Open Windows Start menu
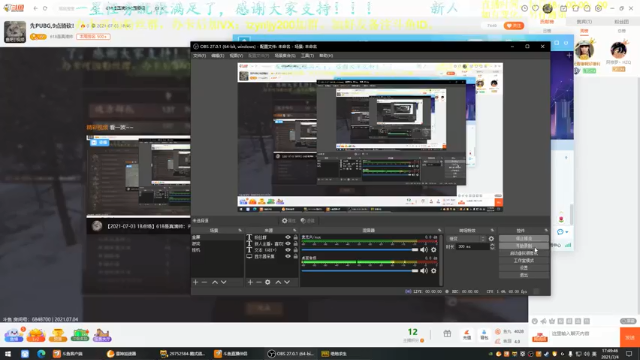640x360 pixels. pyautogui.click(x=8, y=354)
